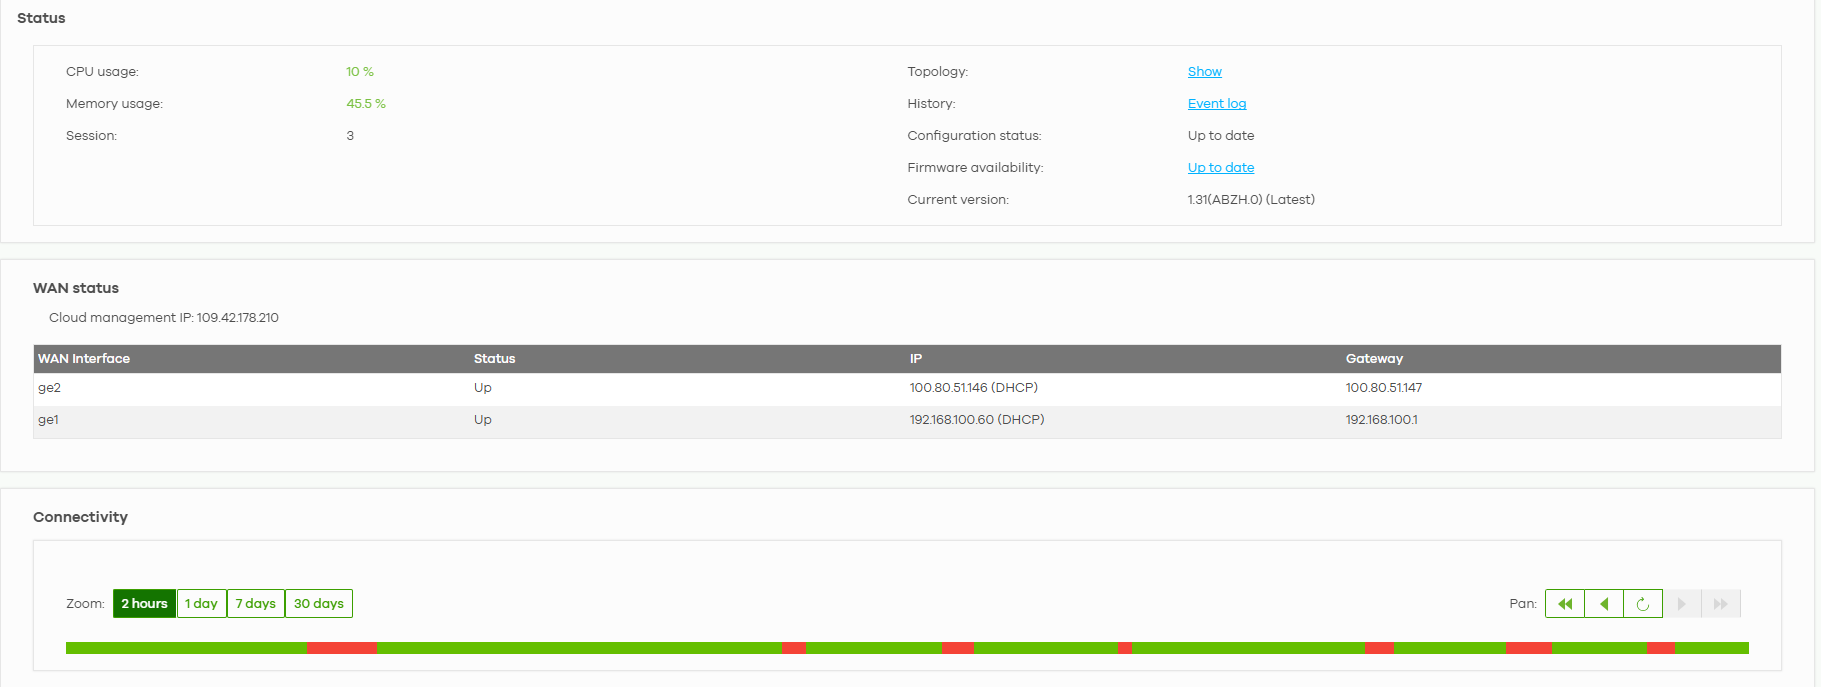The height and width of the screenshot is (687, 1821).
Task: Click the refresh icon in Pan controls
Action: [1643, 604]
